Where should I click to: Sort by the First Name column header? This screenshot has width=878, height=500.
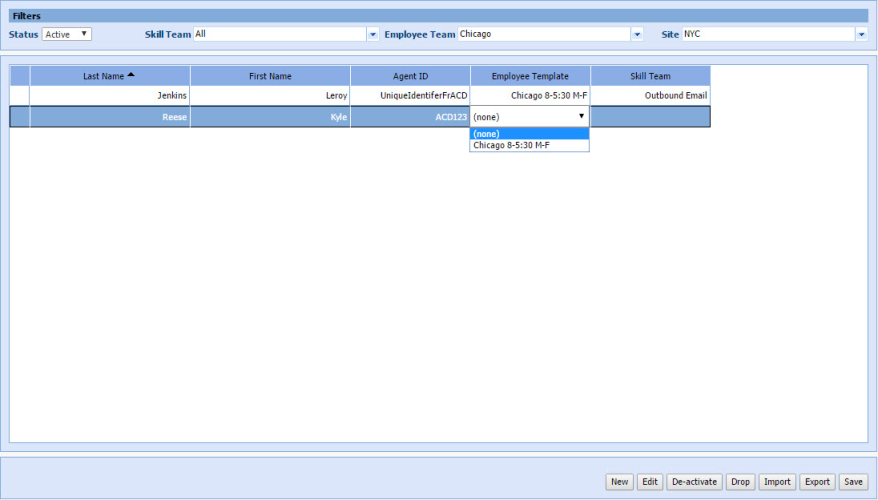pos(270,76)
